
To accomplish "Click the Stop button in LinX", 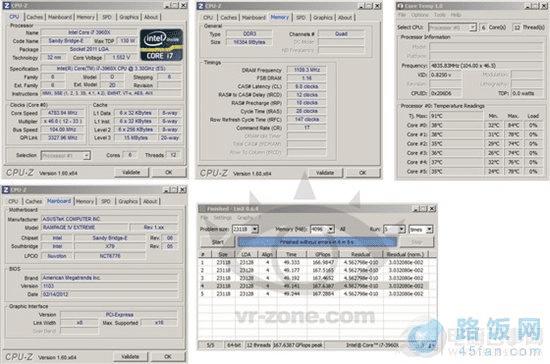I will [416, 242].
